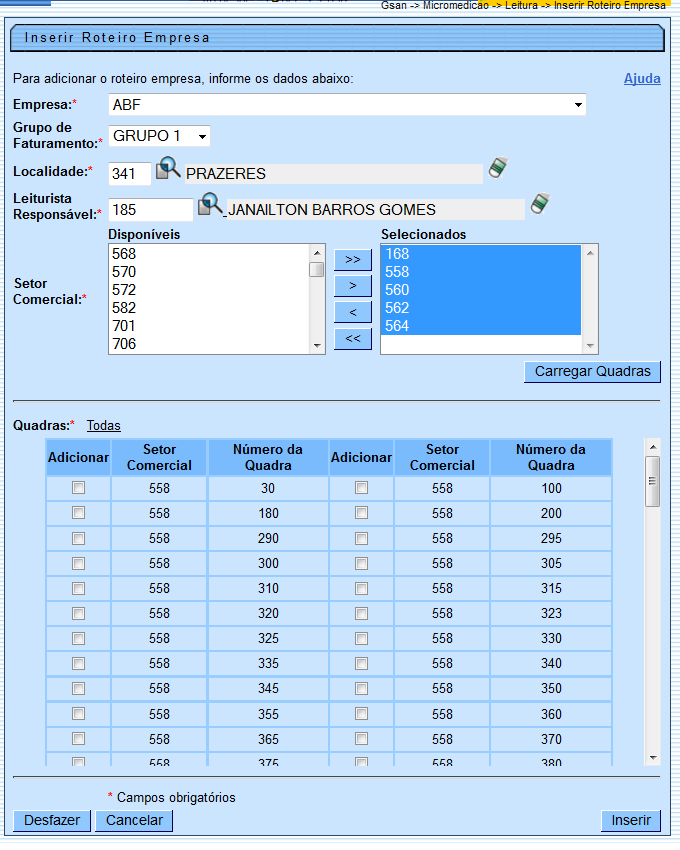This screenshot has width=680, height=850.
Task: Check Adicionar box for quadra 30
Action: coord(78,488)
